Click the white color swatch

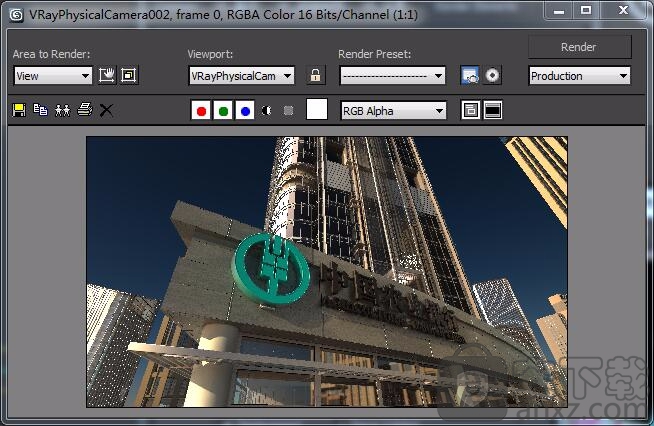[x=317, y=109]
